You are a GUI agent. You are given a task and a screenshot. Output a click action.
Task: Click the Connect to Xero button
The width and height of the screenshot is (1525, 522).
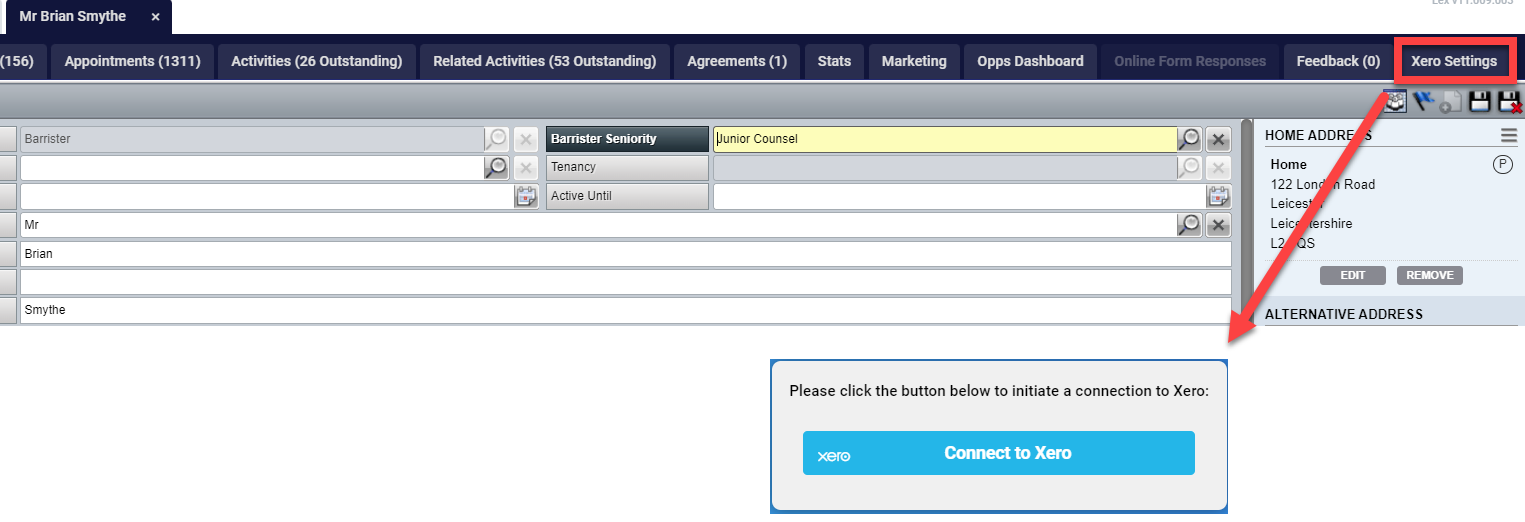coord(998,453)
